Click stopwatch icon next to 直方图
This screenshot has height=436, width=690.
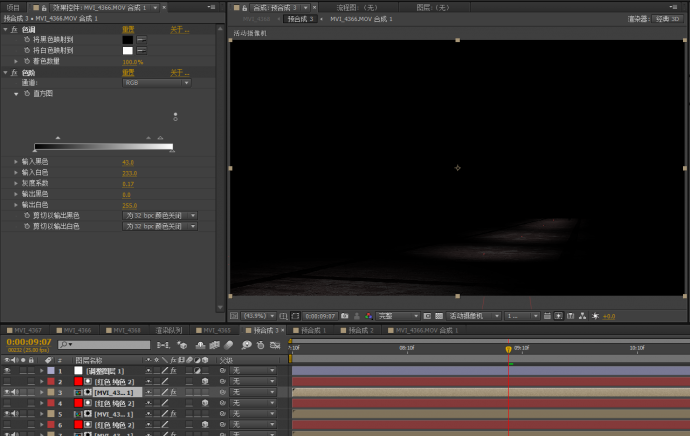27,93
